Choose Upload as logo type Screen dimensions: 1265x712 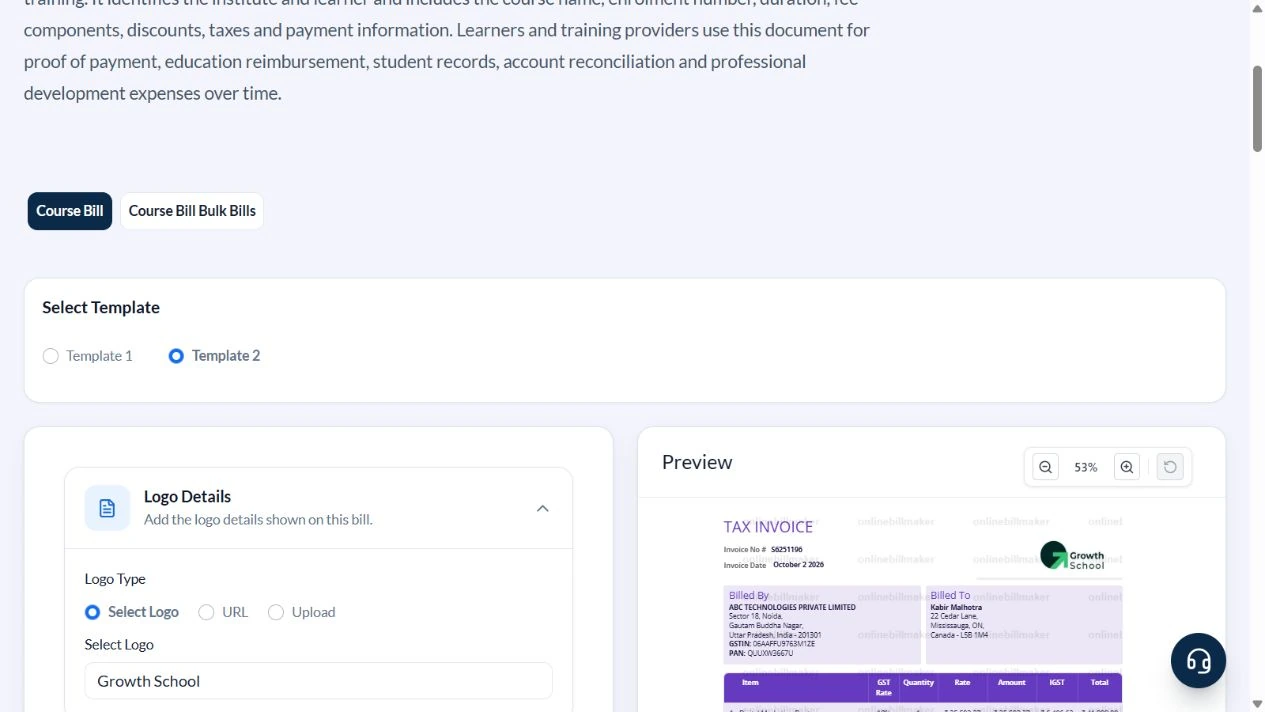click(x=276, y=612)
